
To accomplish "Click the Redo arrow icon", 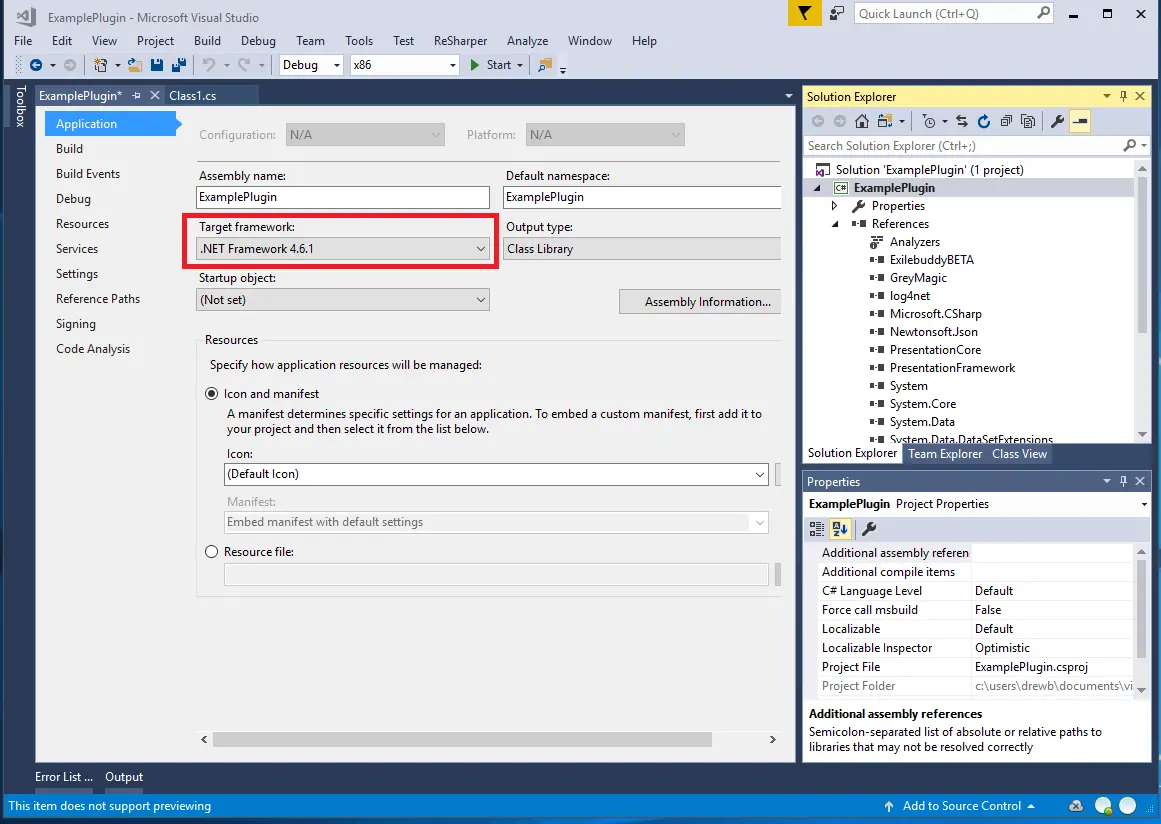I will pyautogui.click(x=244, y=65).
